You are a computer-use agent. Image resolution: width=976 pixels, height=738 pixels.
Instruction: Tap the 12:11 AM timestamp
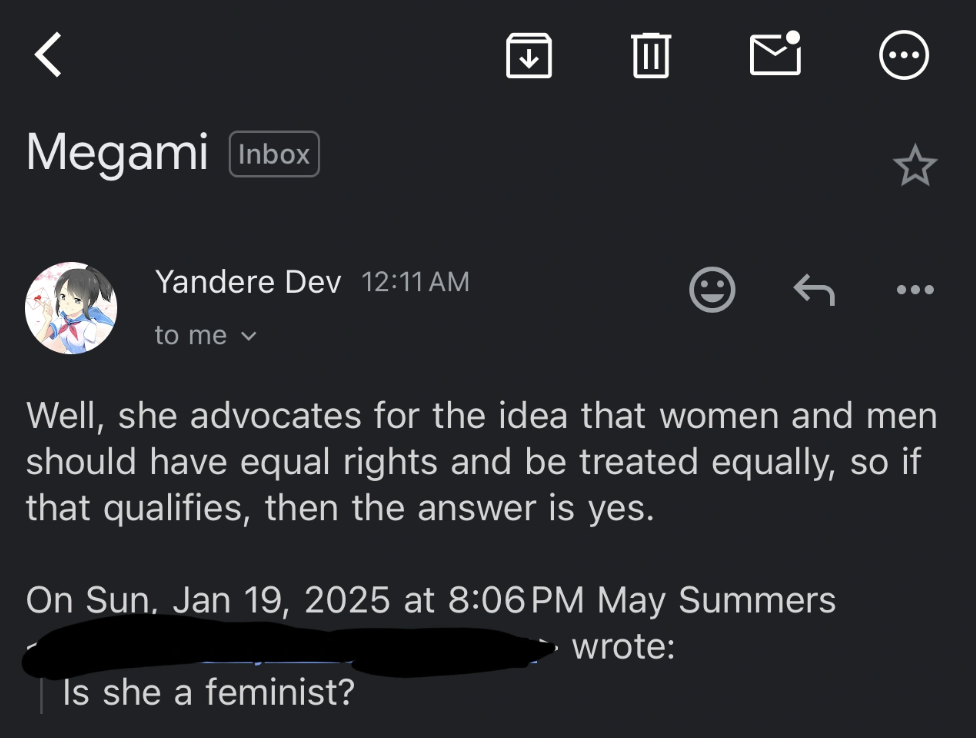tap(415, 283)
